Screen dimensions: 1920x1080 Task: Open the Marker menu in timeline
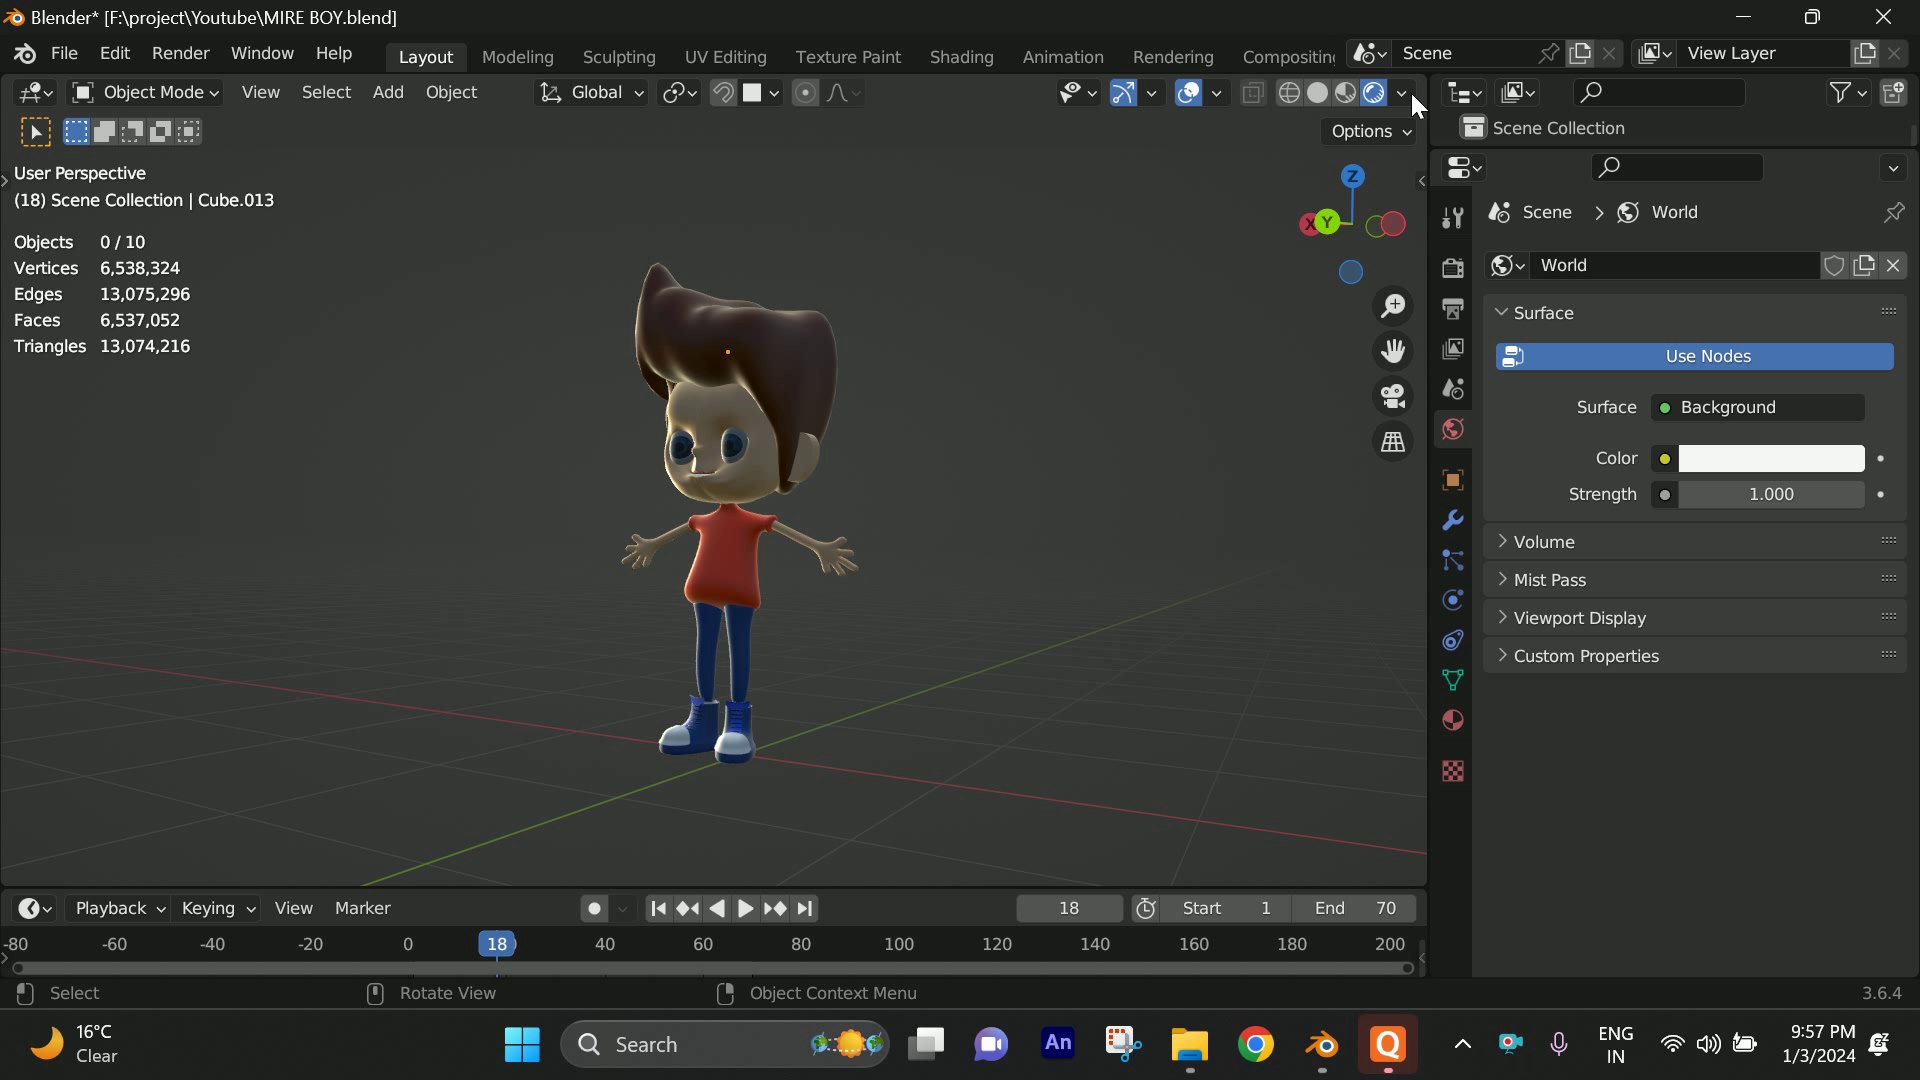click(x=362, y=908)
